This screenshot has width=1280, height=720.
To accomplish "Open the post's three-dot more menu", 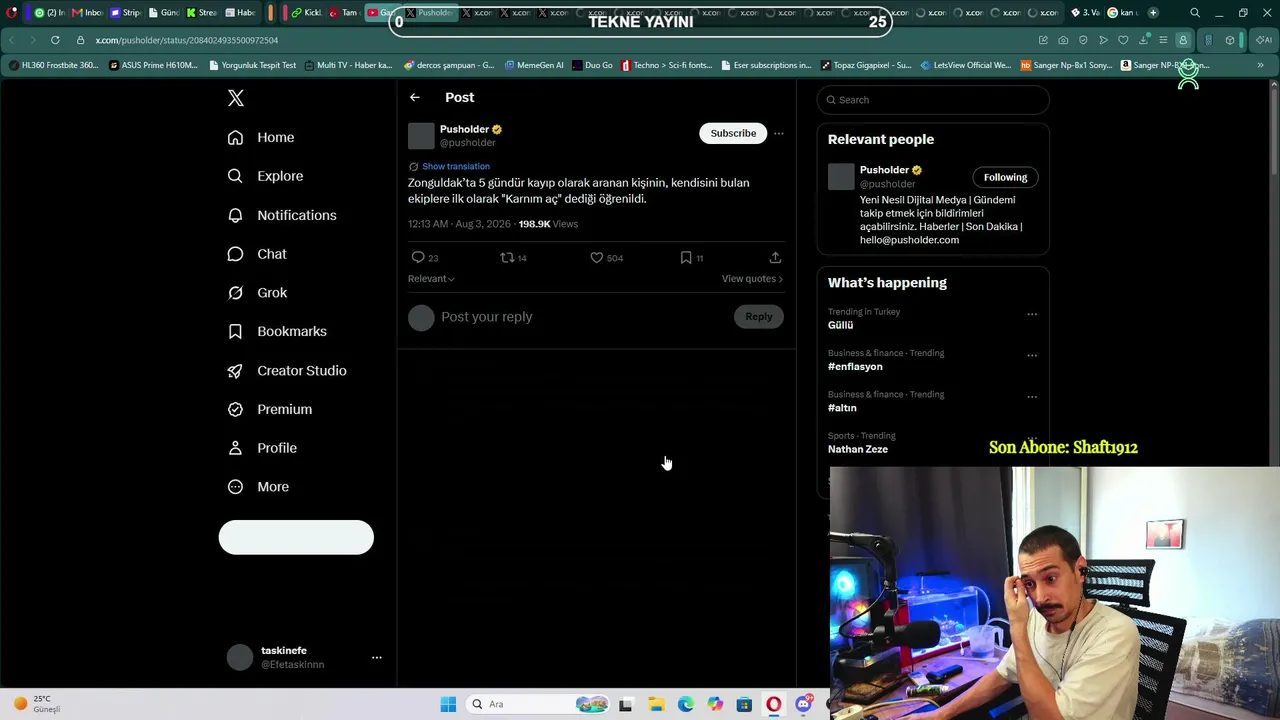I will pos(779,133).
